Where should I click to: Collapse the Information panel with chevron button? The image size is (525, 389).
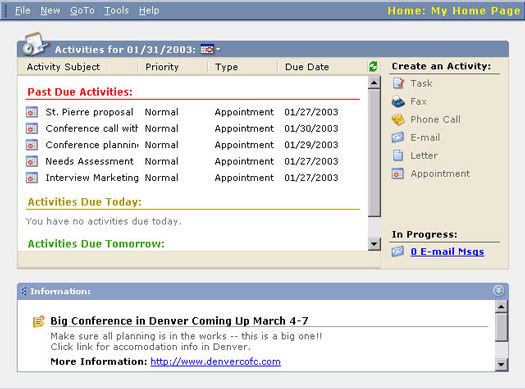pos(498,290)
